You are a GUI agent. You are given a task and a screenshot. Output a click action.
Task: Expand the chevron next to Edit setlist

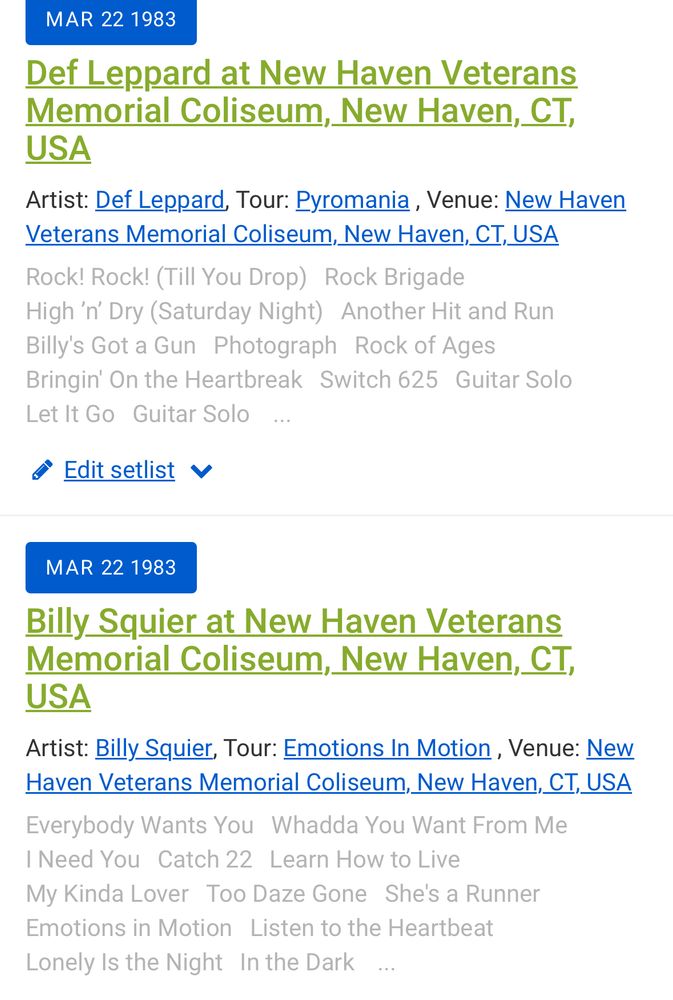tap(202, 471)
